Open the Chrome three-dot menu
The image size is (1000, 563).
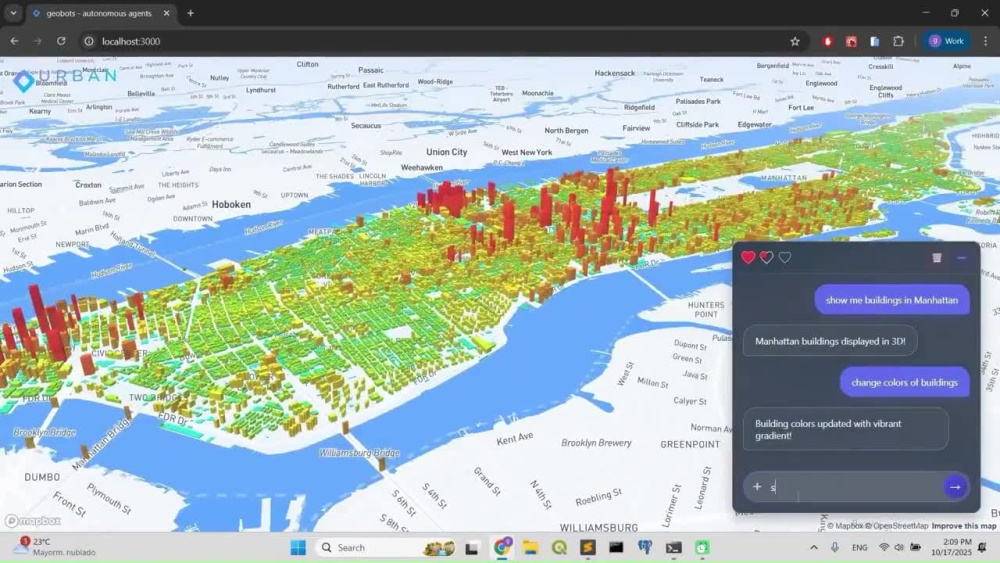pos(985,41)
